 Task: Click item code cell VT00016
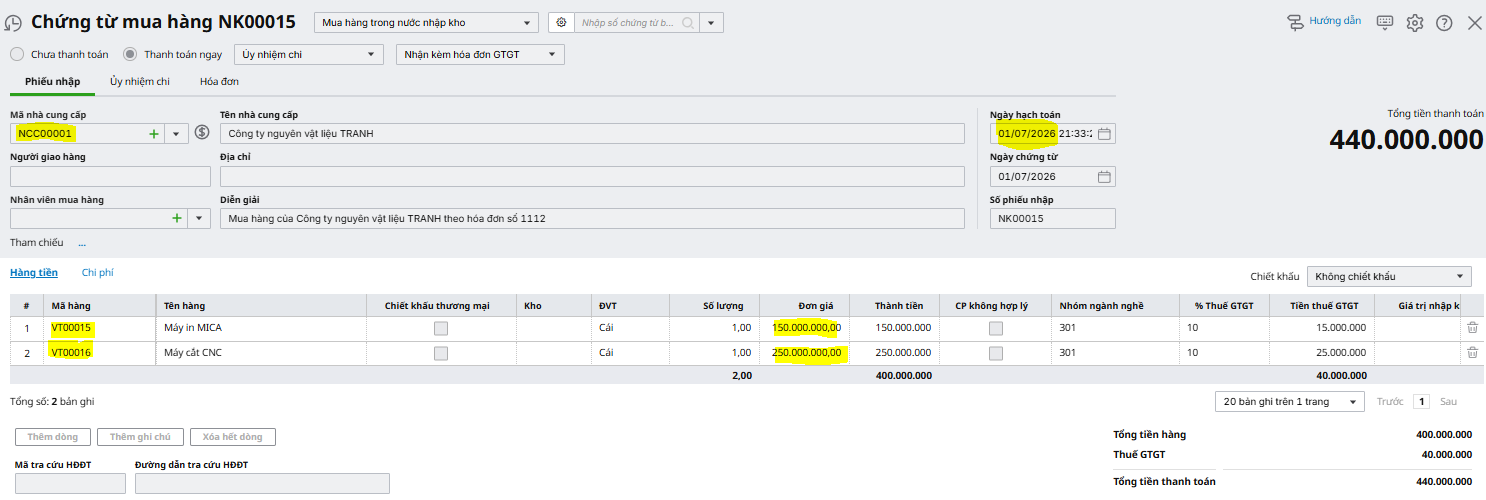pyautogui.click(x=99, y=353)
